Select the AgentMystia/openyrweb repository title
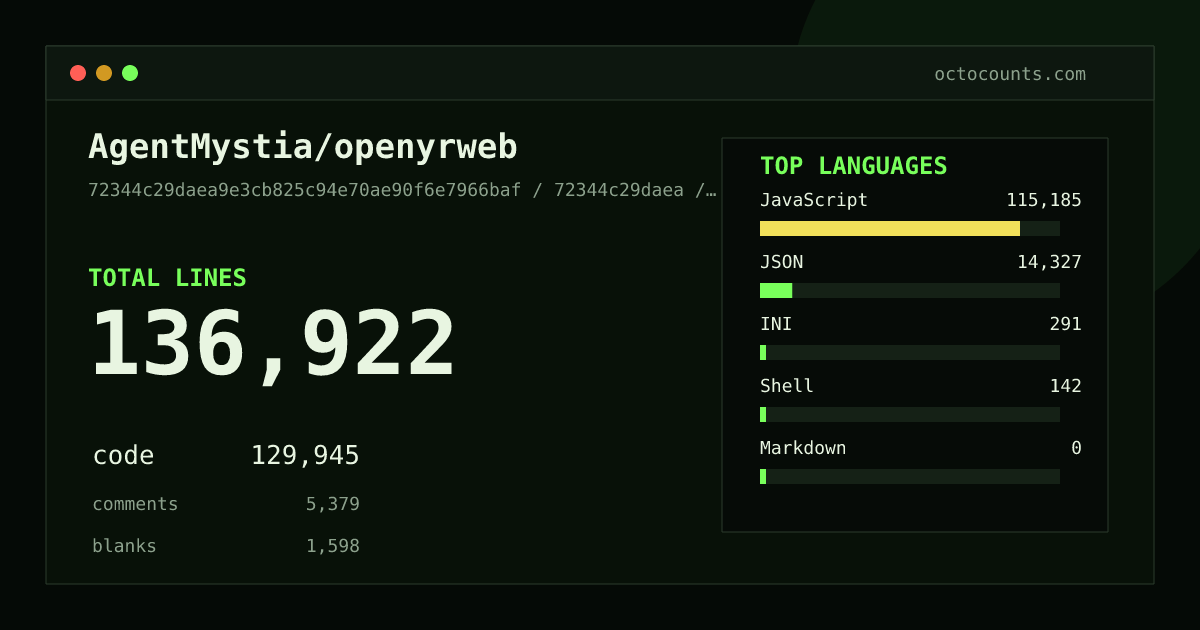The height and width of the screenshot is (630, 1200). (303, 147)
